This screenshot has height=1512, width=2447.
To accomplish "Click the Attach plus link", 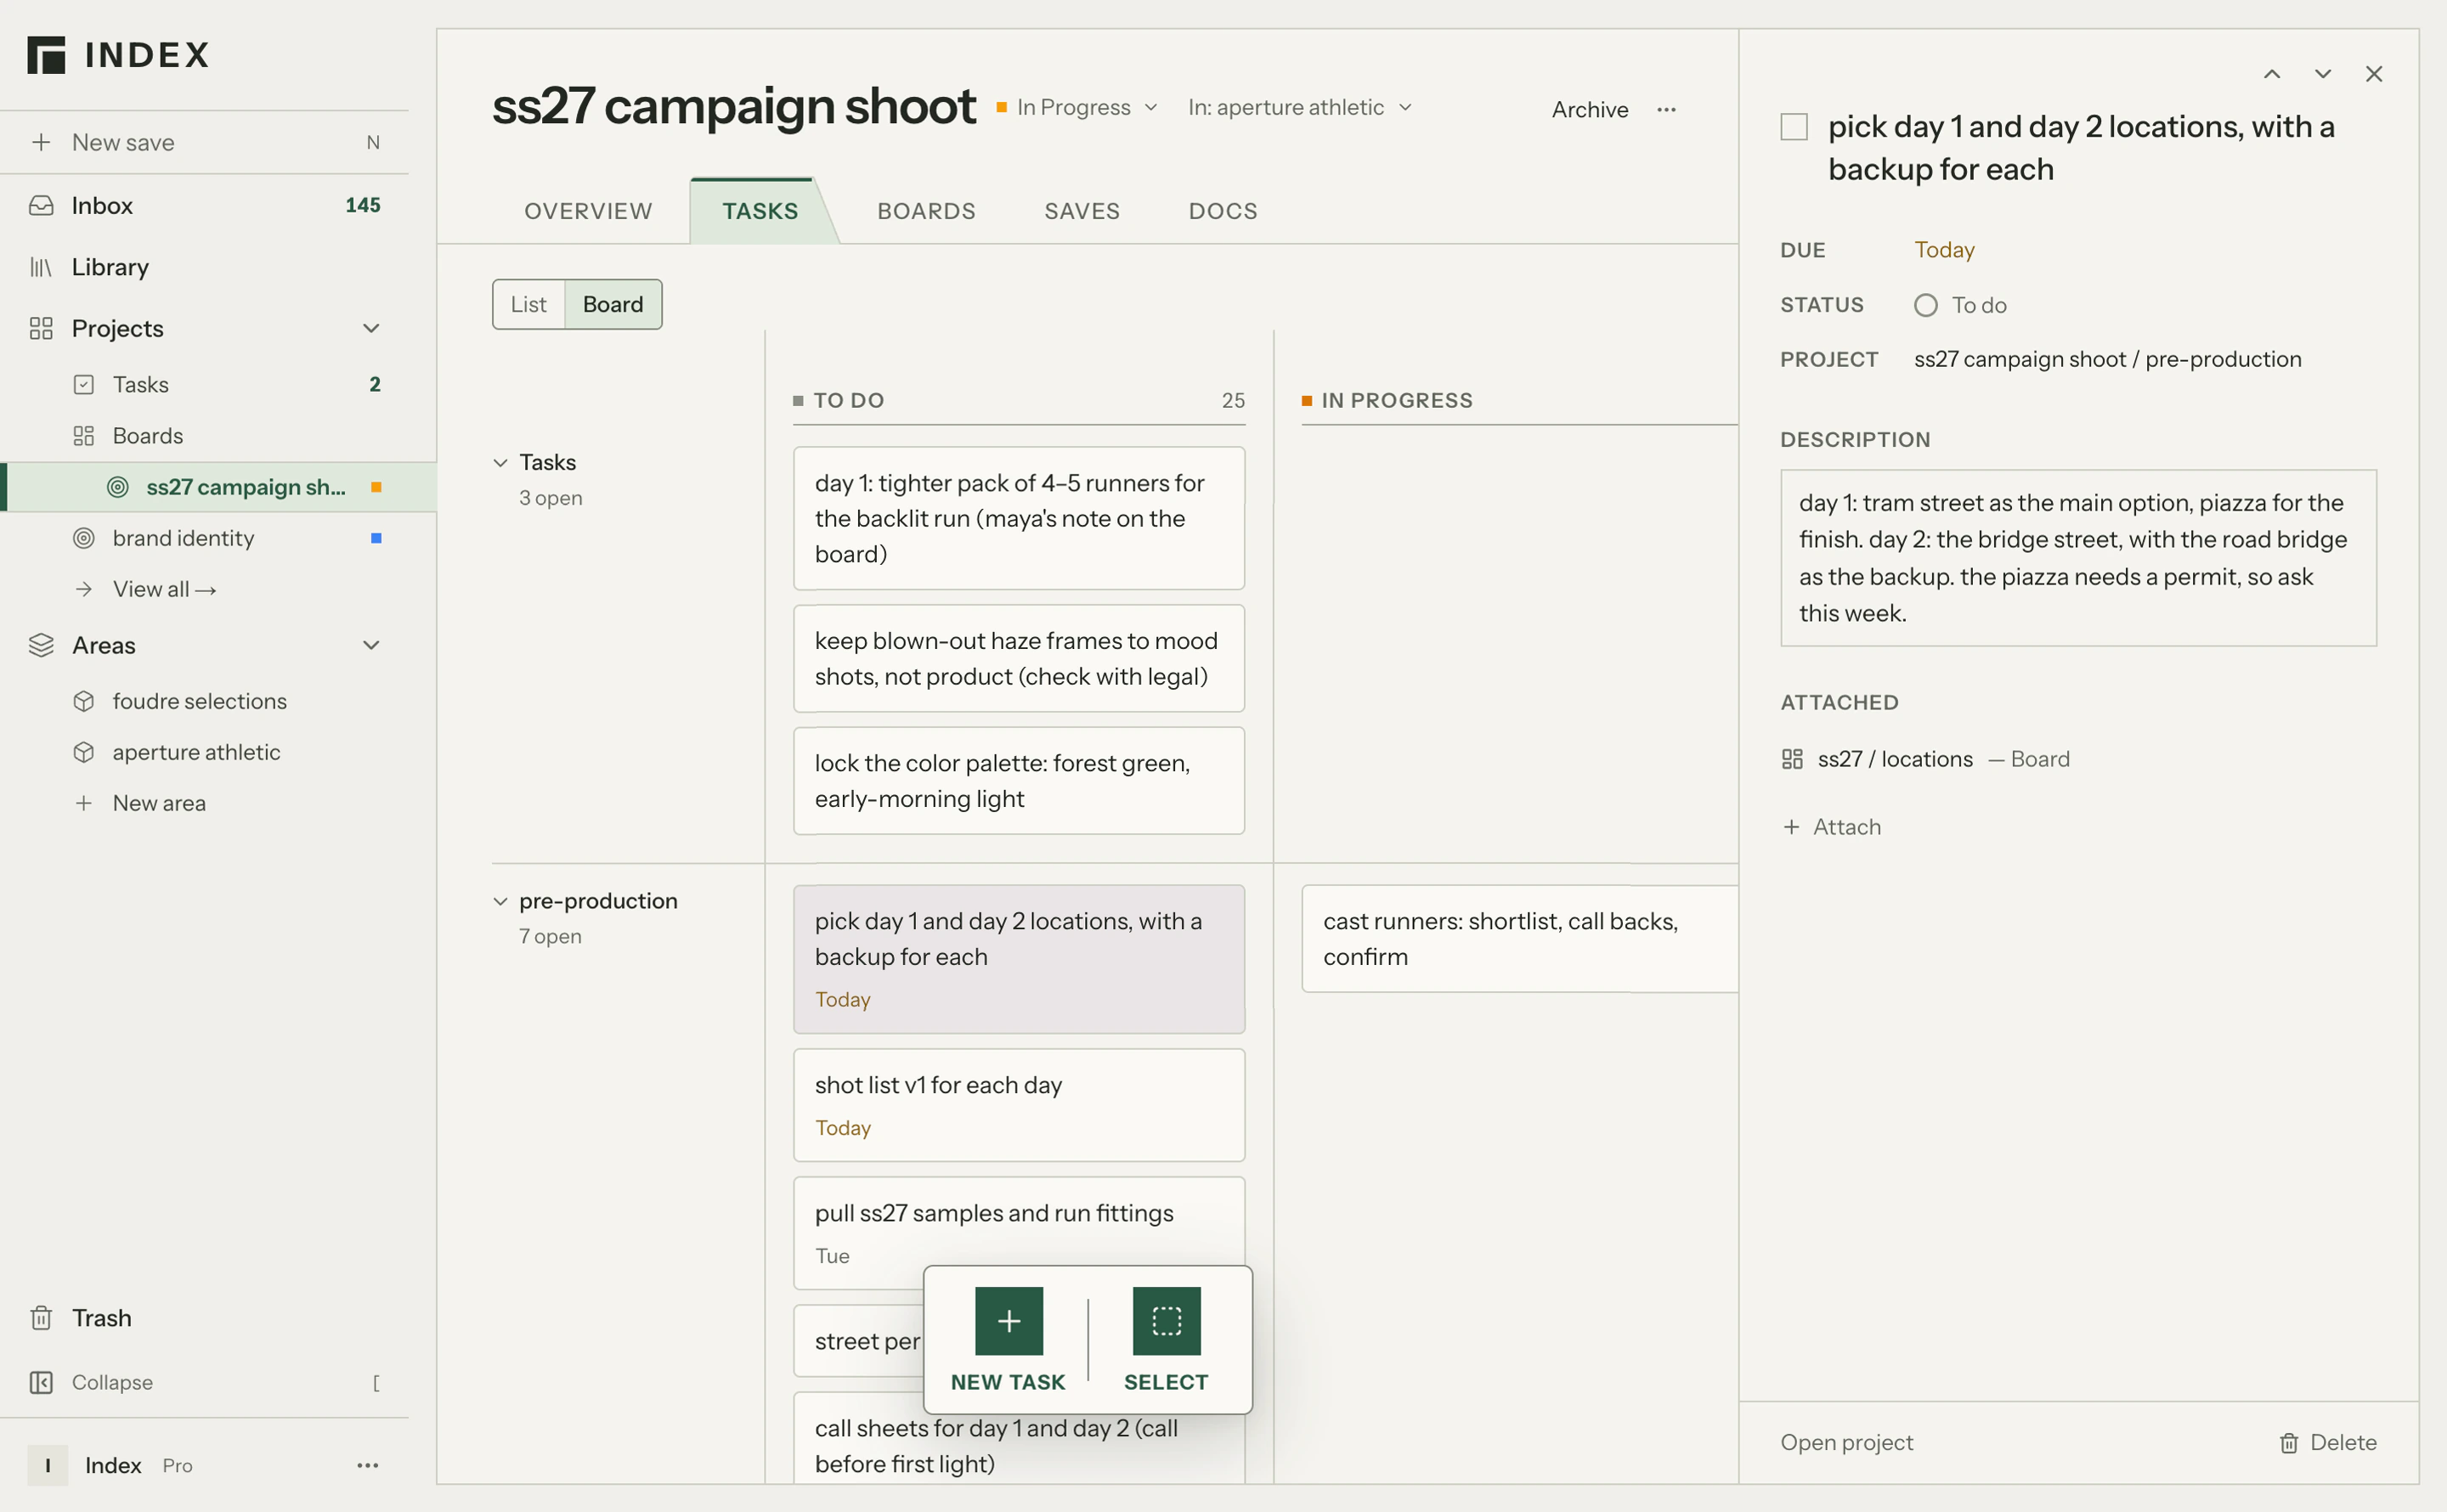I will [x=1832, y=827].
